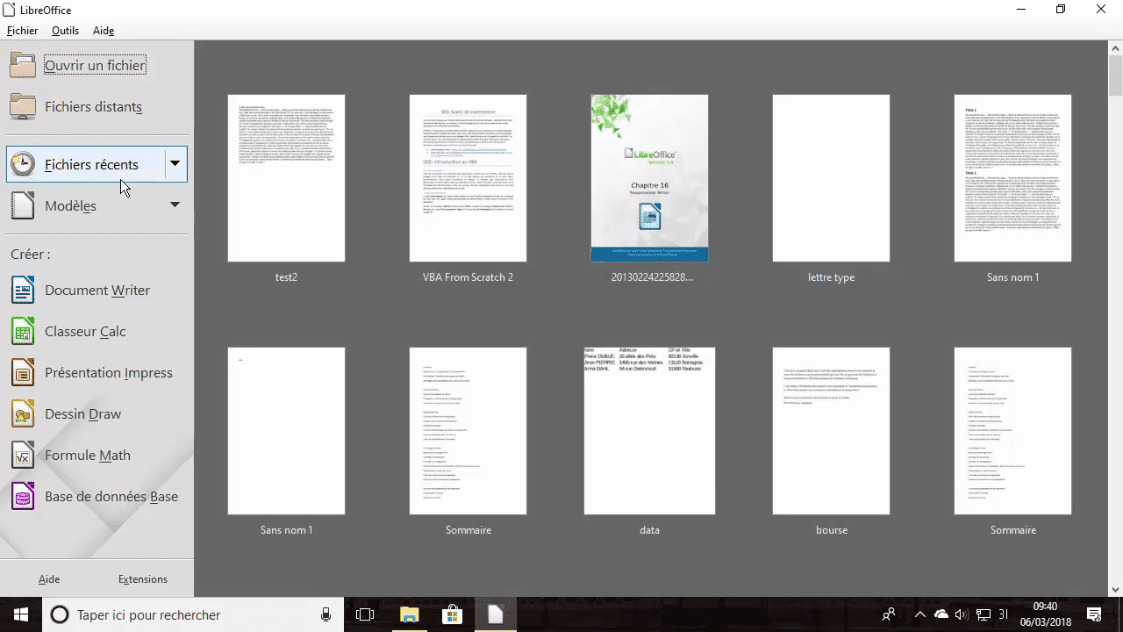
Task: Click the Base de données Base icon
Action: [22, 497]
